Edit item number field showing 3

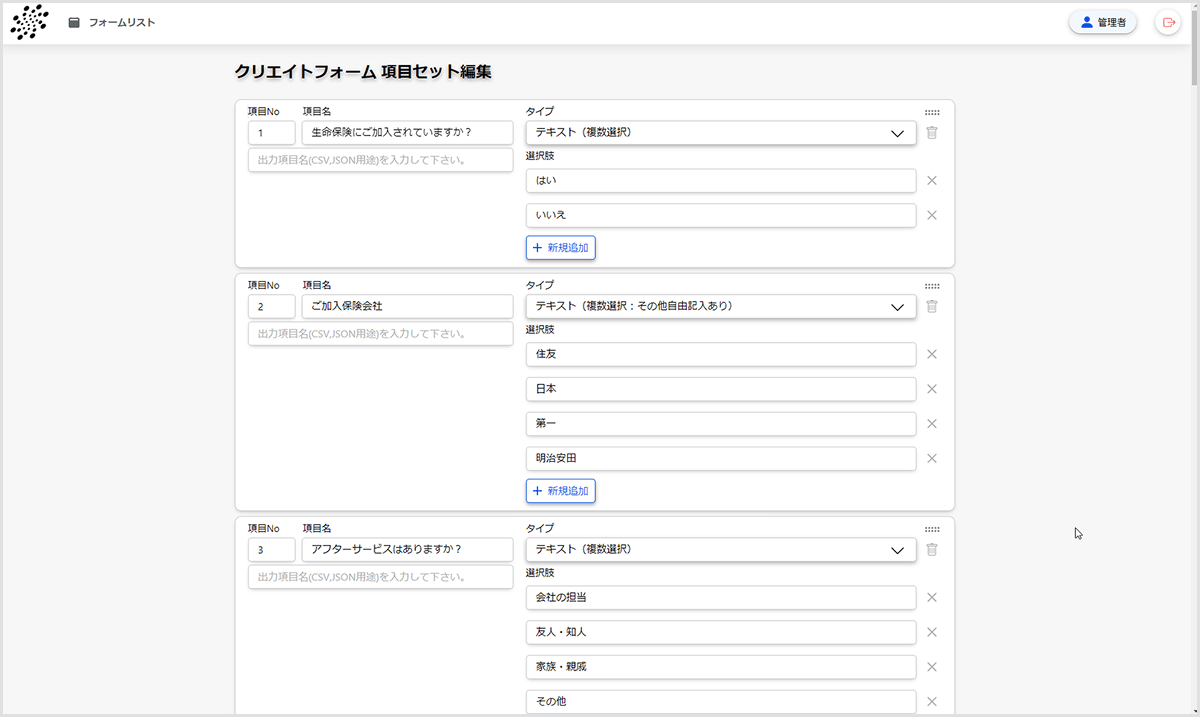coord(272,549)
